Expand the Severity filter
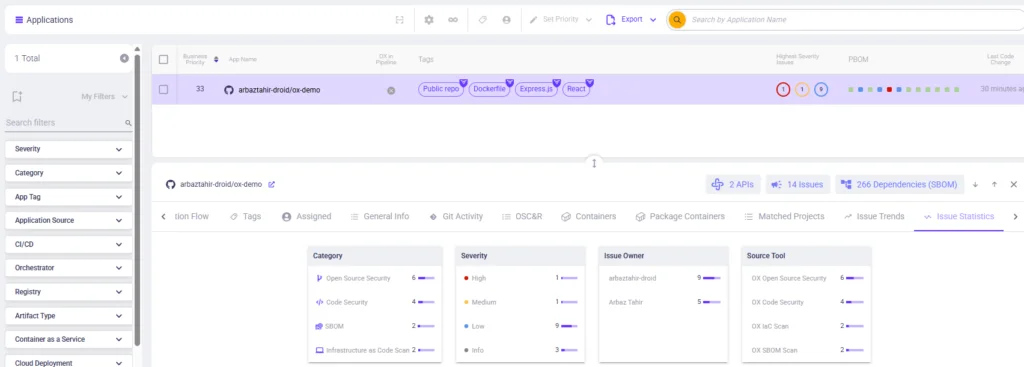This screenshot has height=367, width=1024. 69,149
